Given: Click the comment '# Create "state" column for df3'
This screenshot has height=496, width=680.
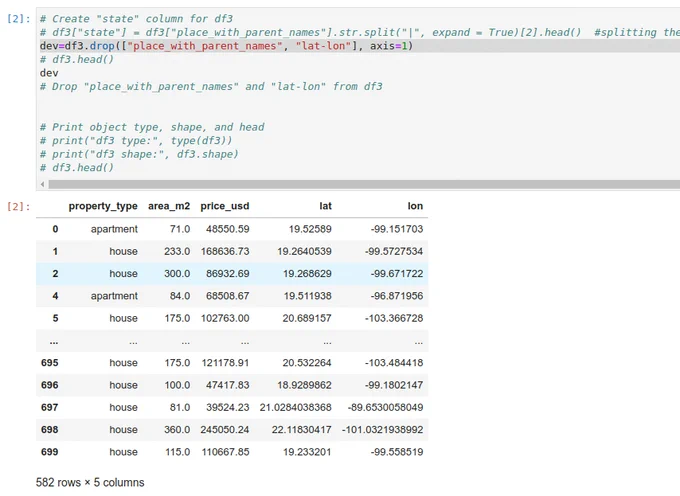Looking at the screenshot, I should (137, 19).
